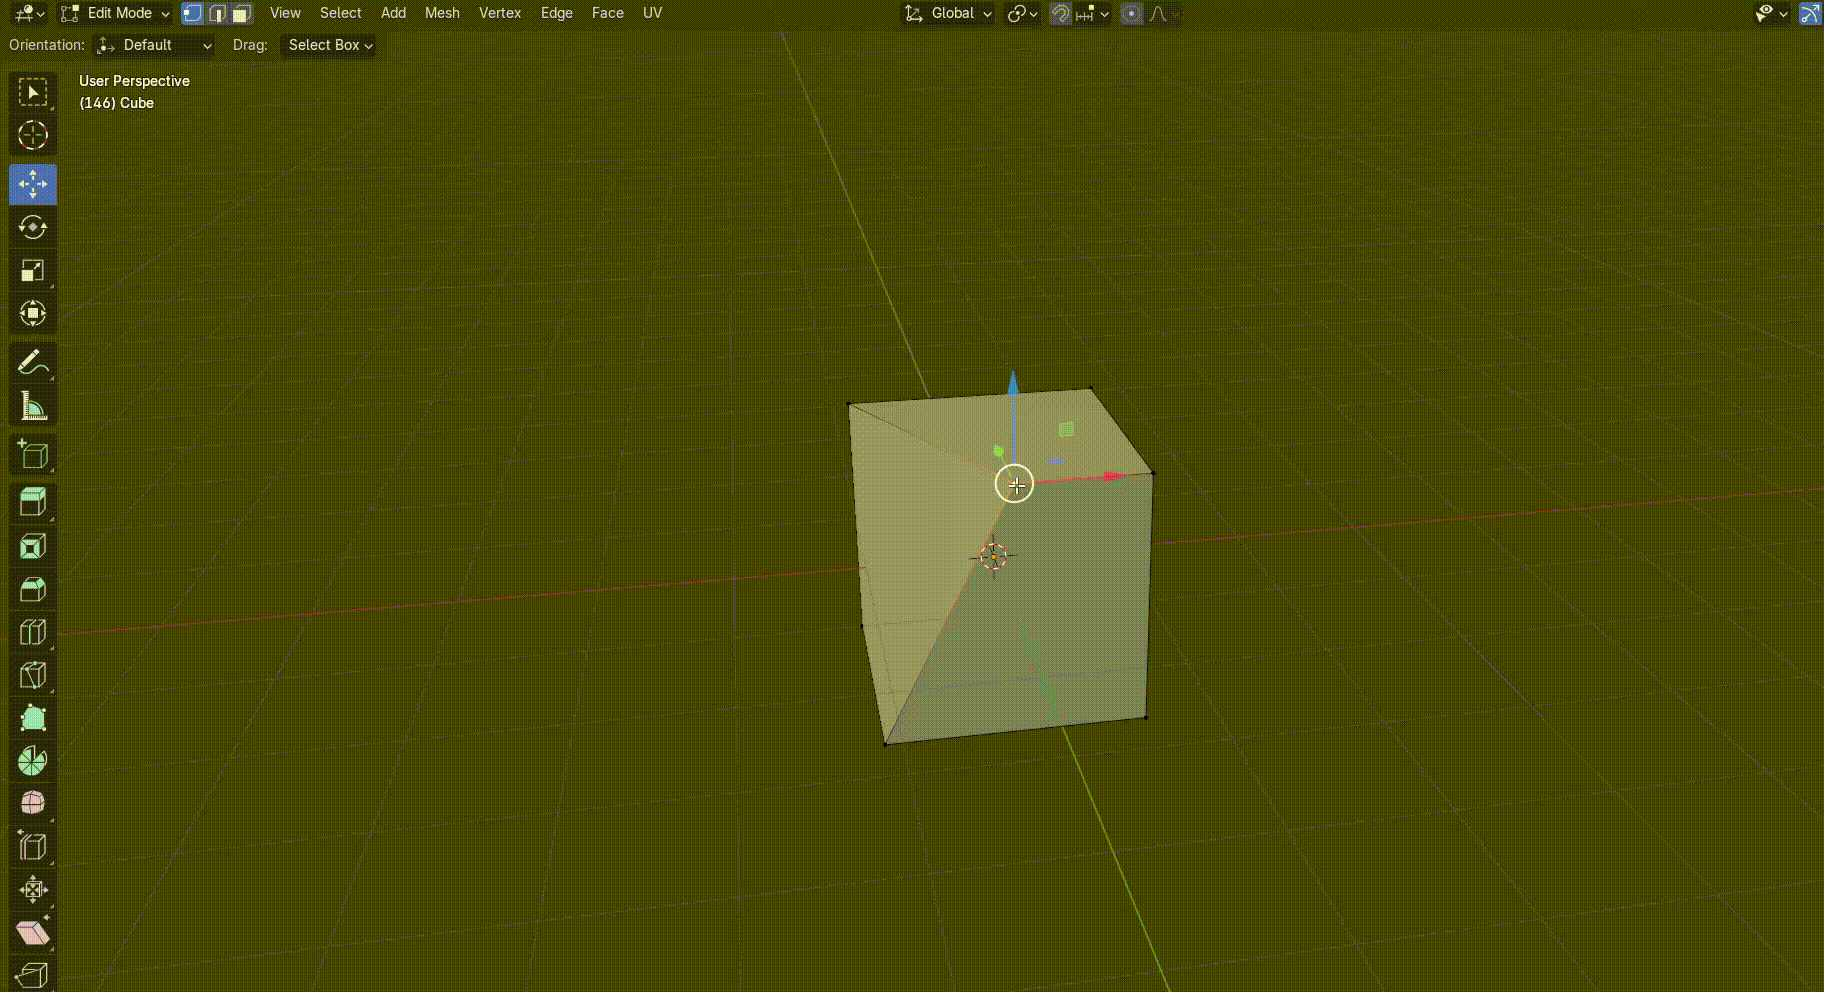Select the Loop Cut tool
The height and width of the screenshot is (992, 1824).
[x=33, y=632]
